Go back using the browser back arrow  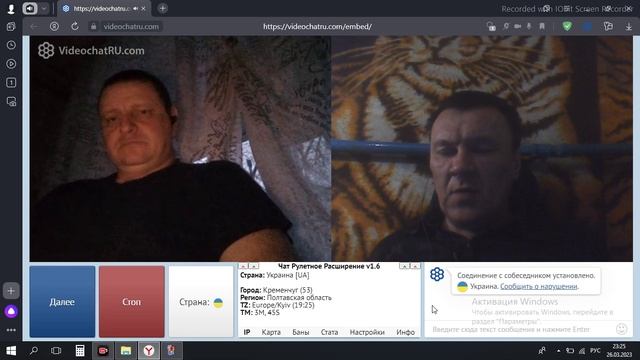click(x=34, y=27)
